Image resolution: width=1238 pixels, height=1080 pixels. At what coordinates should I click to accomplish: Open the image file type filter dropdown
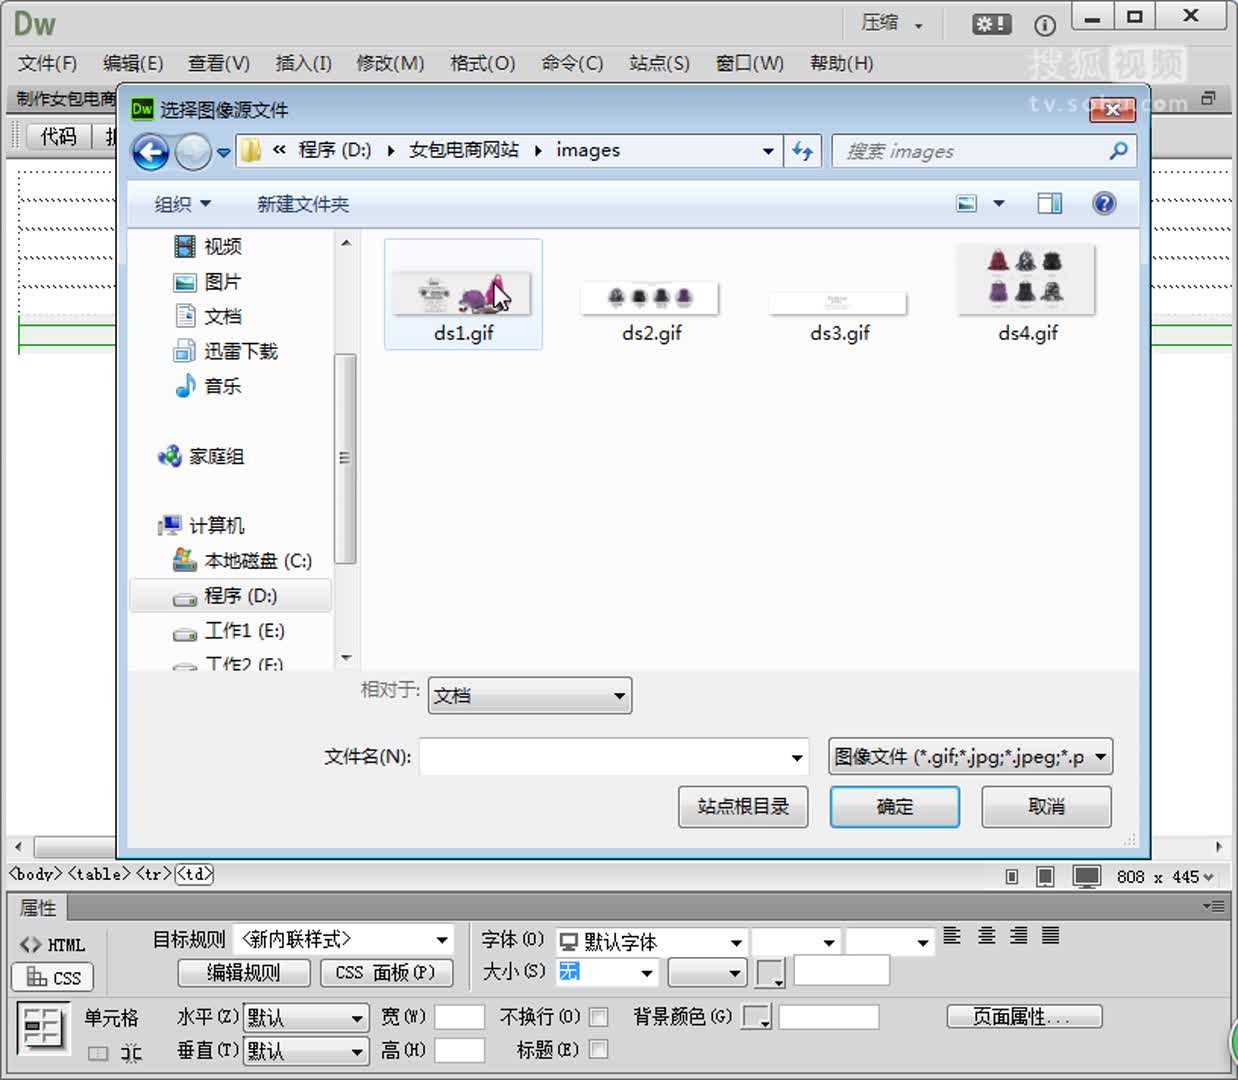click(970, 757)
